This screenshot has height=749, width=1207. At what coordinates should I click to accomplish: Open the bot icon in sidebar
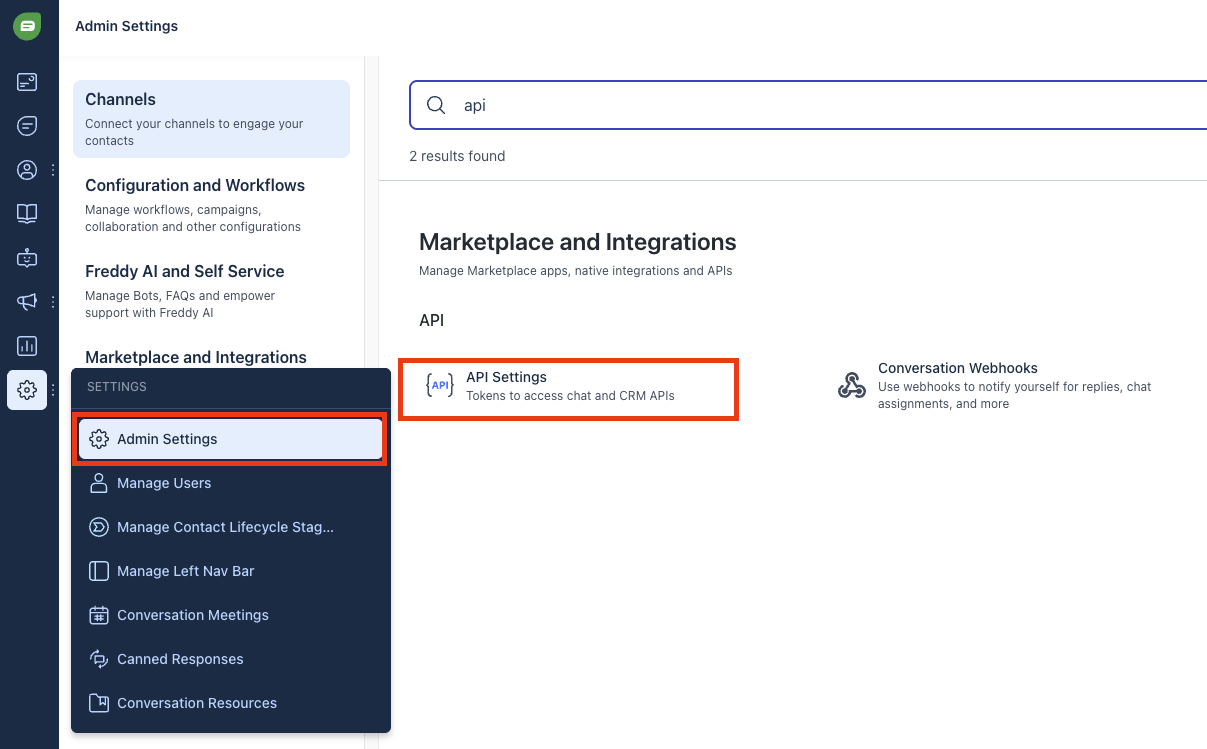(27, 258)
